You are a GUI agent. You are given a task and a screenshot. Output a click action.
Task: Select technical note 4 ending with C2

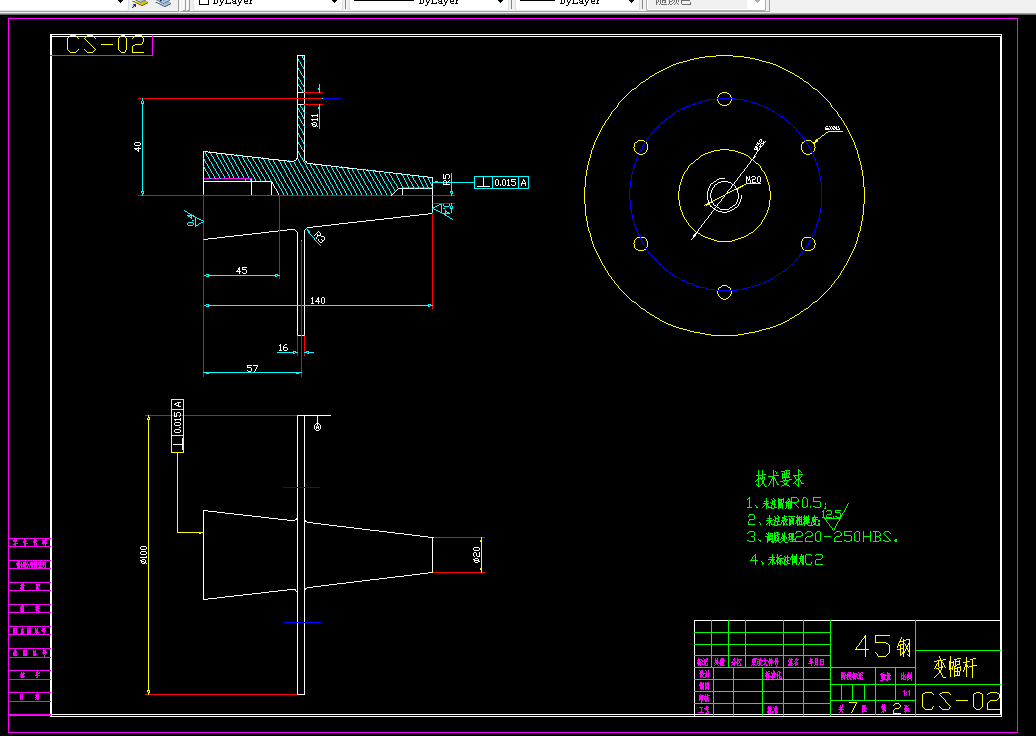pos(787,560)
